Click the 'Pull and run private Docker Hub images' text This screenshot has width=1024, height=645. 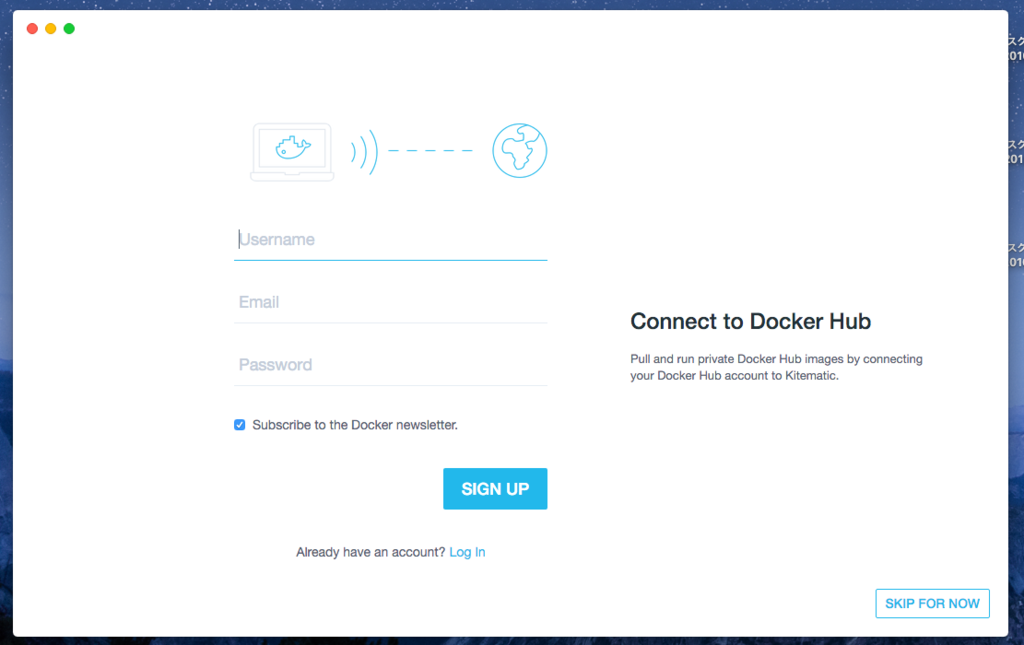pyautogui.click(x=776, y=367)
